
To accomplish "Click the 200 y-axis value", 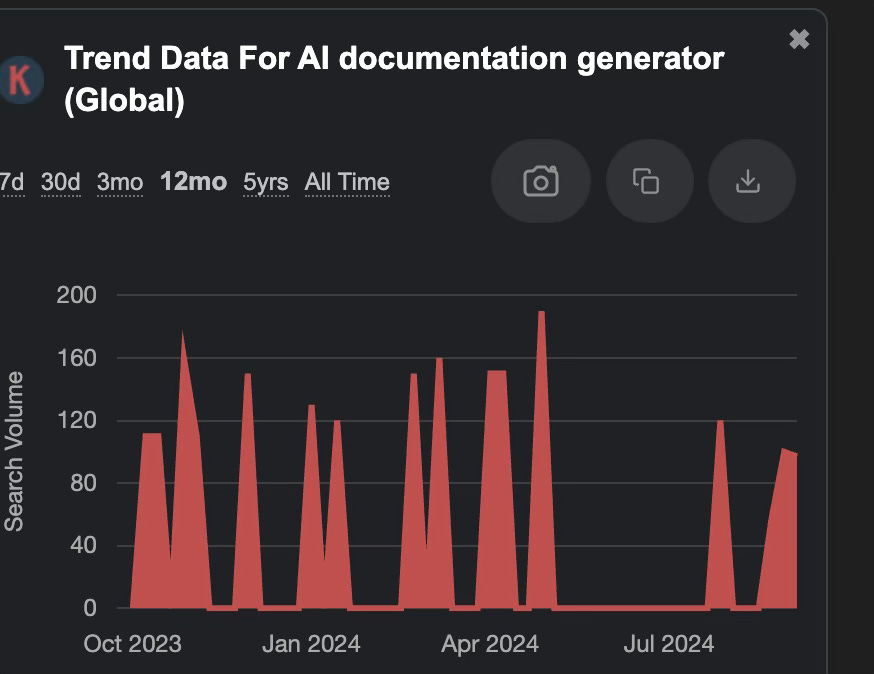I will click(76, 295).
